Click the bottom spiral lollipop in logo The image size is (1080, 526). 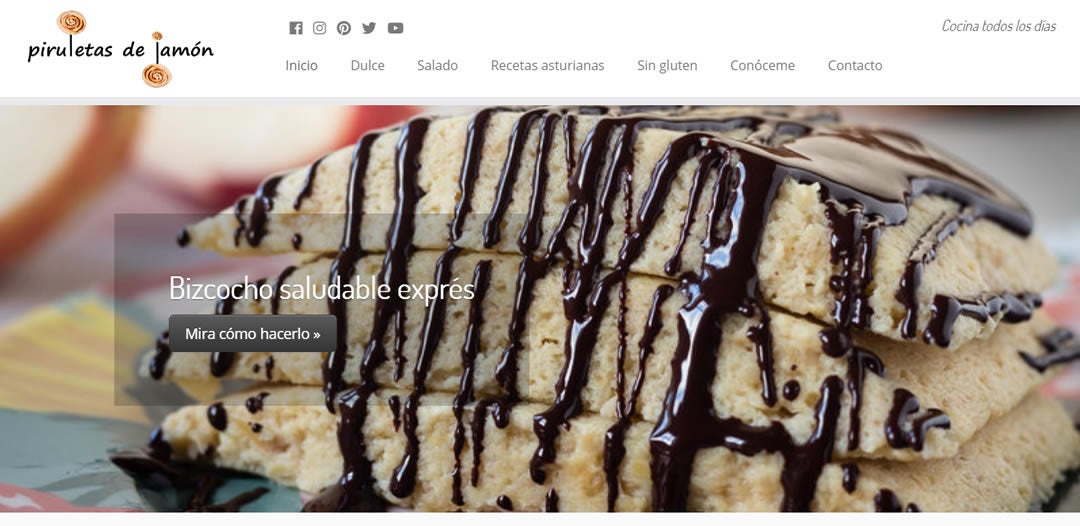(156, 74)
